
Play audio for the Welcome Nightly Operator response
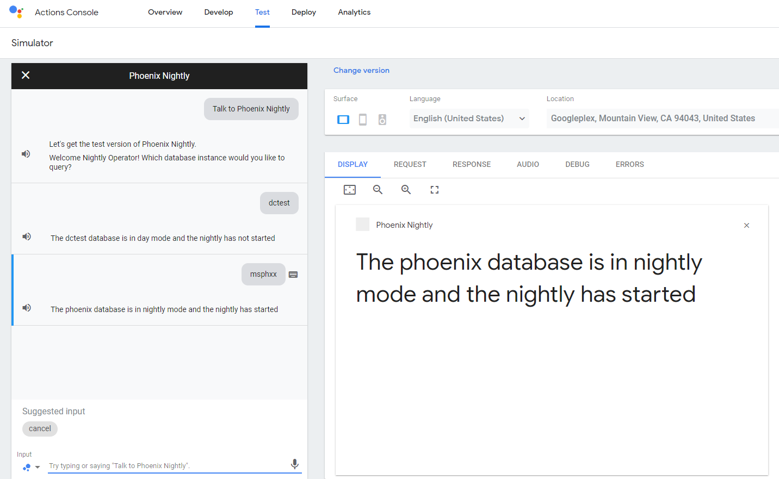click(x=26, y=154)
